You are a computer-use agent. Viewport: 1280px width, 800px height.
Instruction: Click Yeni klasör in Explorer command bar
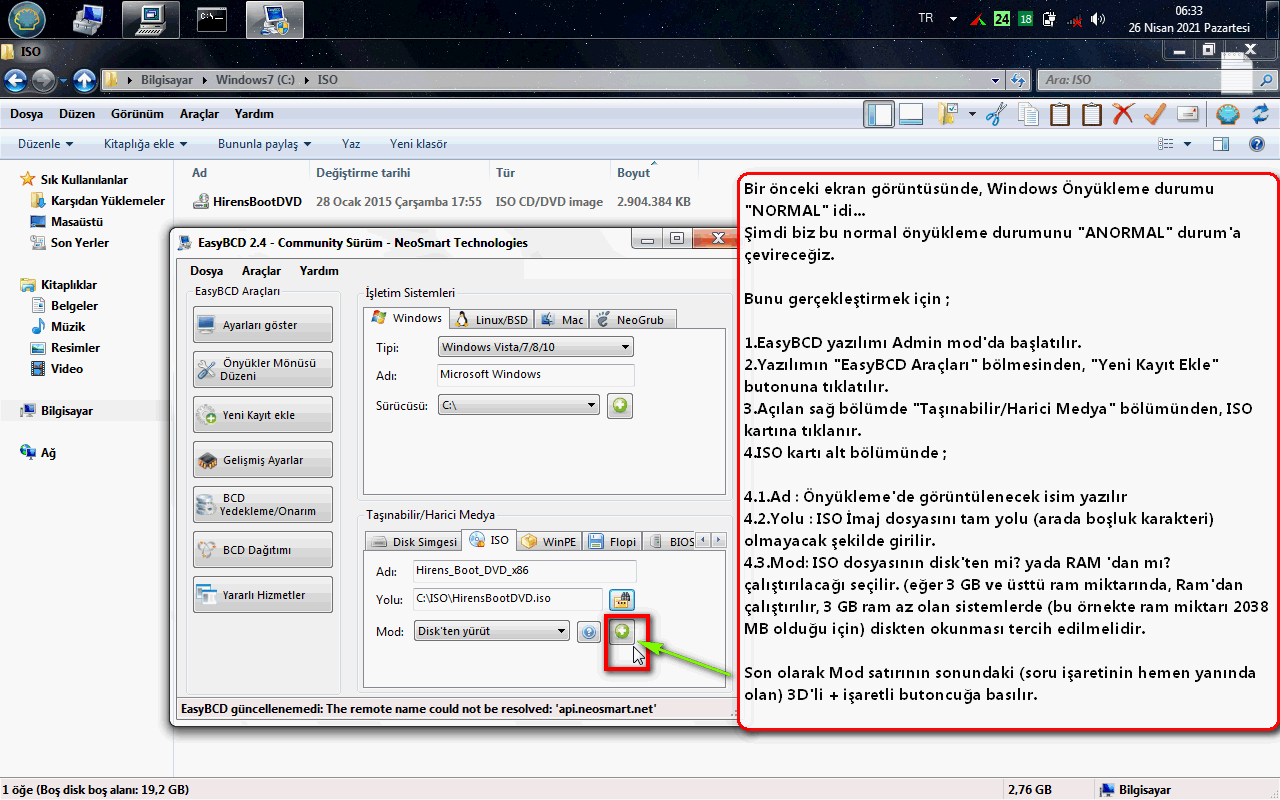pos(418,144)
